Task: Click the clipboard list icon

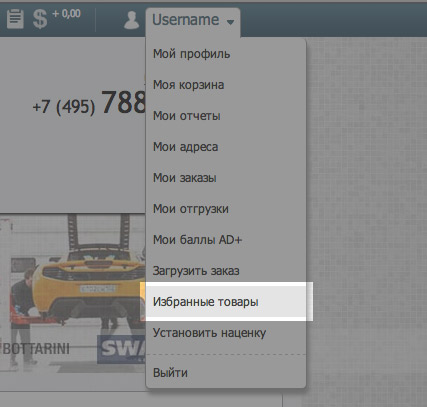Action: pyautogui.click(x=15, y=19)
